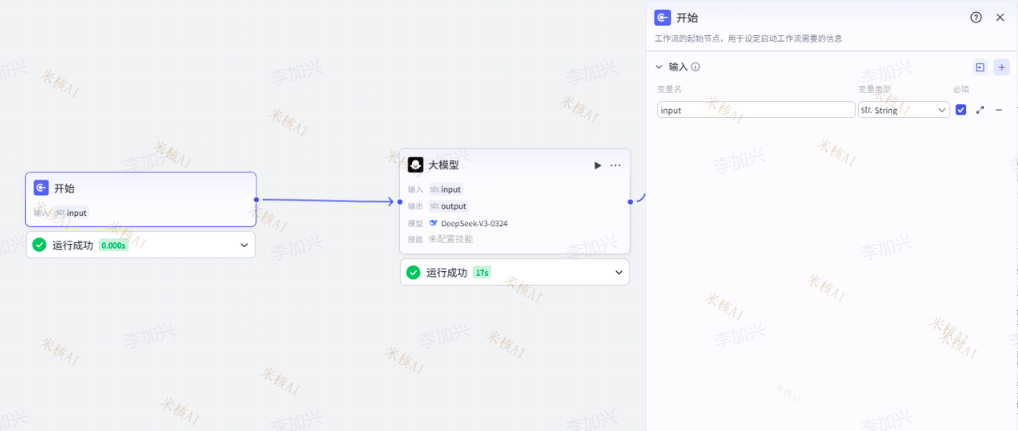Image resolution: width=1018 pixels, height=431 pixels.
Task: Click the 大模型 node output port
Action: 630,201
